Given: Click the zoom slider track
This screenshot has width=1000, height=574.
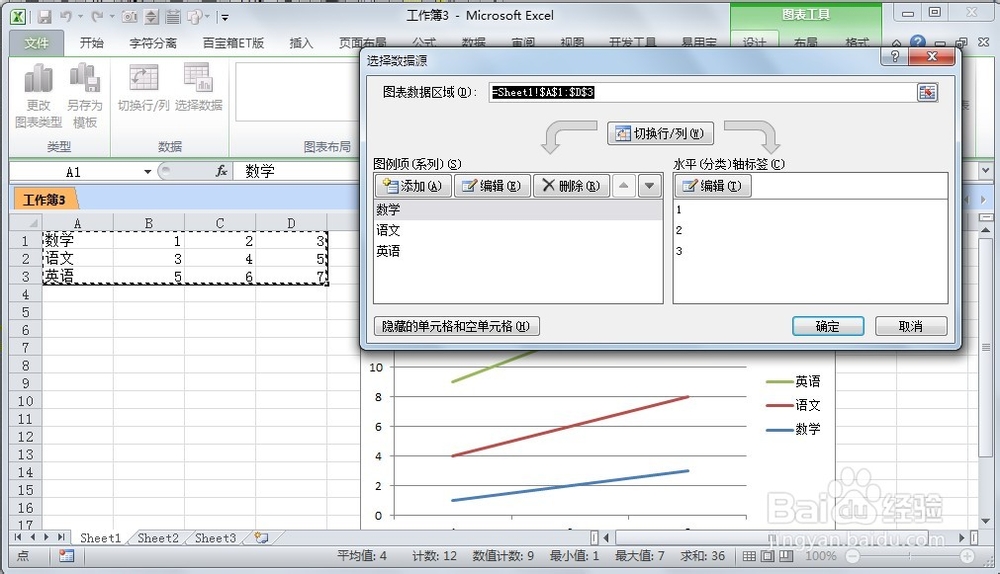Looking at the screenshot, I should [x=910, y=556].
